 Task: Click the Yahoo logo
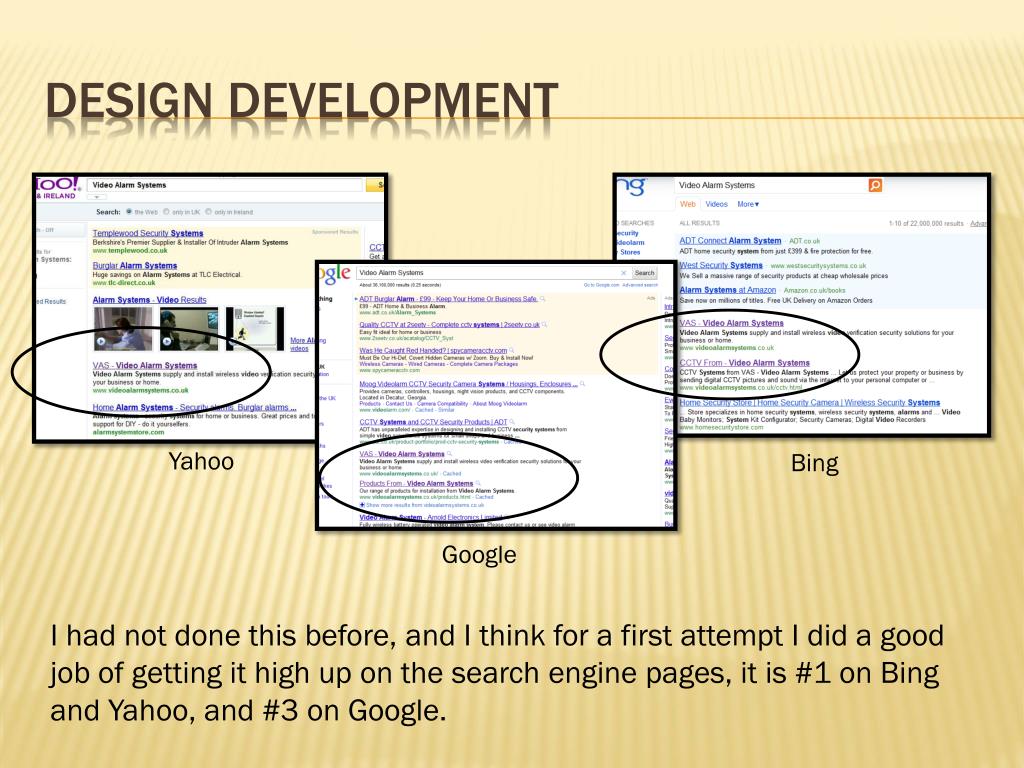point(58,184)
